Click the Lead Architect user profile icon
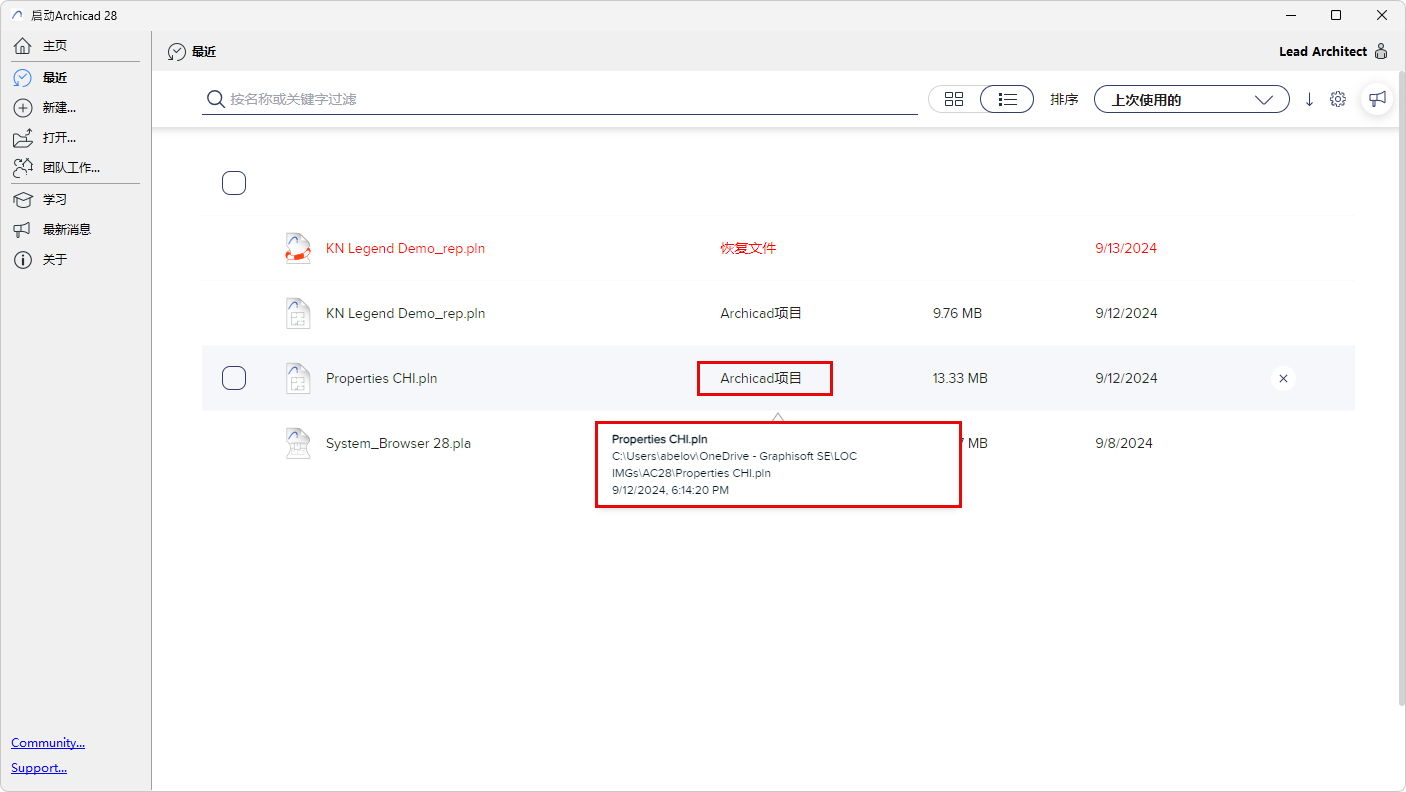 (x=1381, y=51)
